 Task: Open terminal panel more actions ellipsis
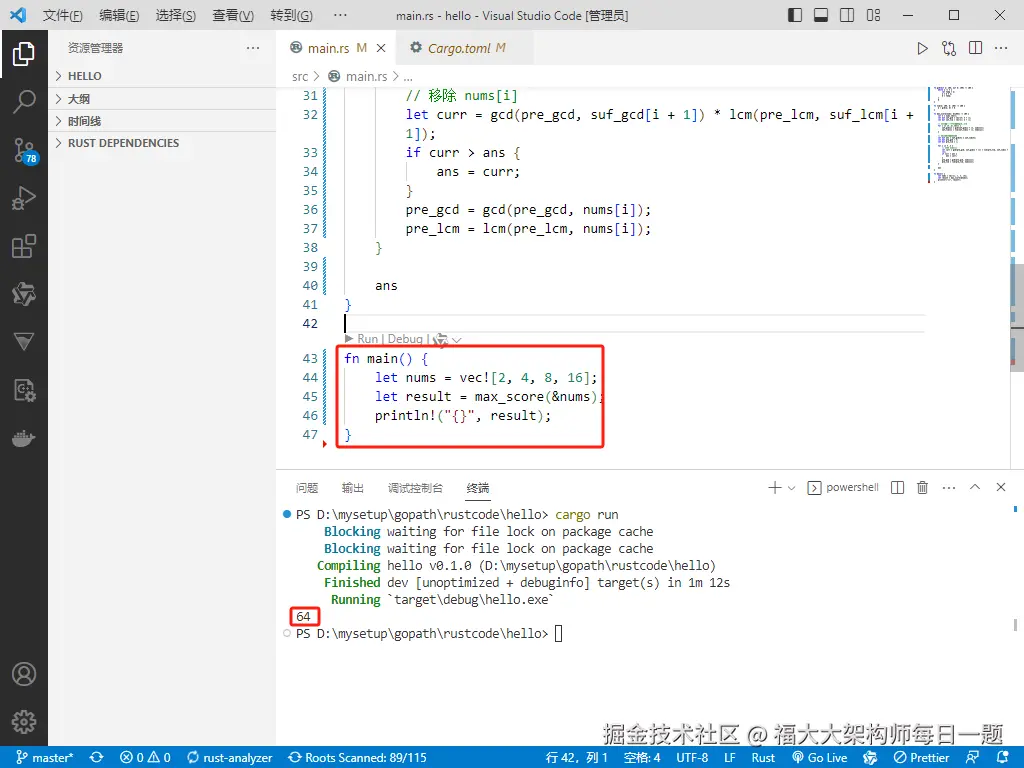(x=949, y=488)
